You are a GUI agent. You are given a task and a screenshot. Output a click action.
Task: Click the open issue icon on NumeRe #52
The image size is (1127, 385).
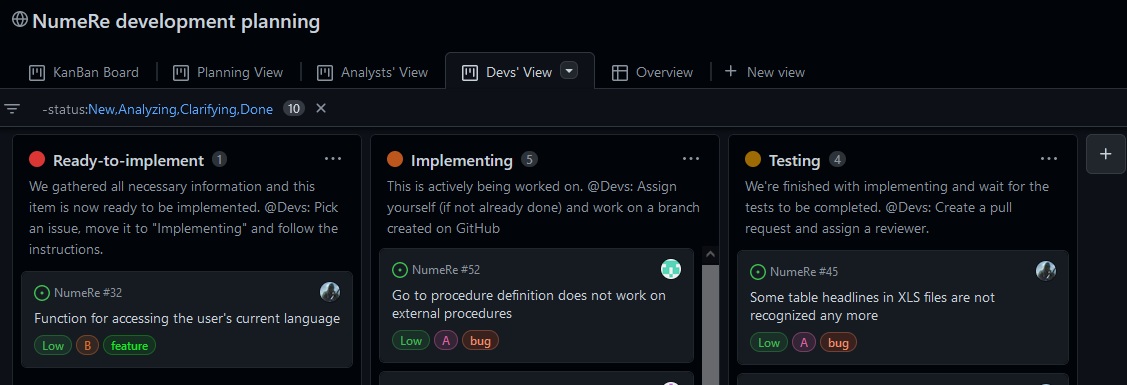pos(400,270)
